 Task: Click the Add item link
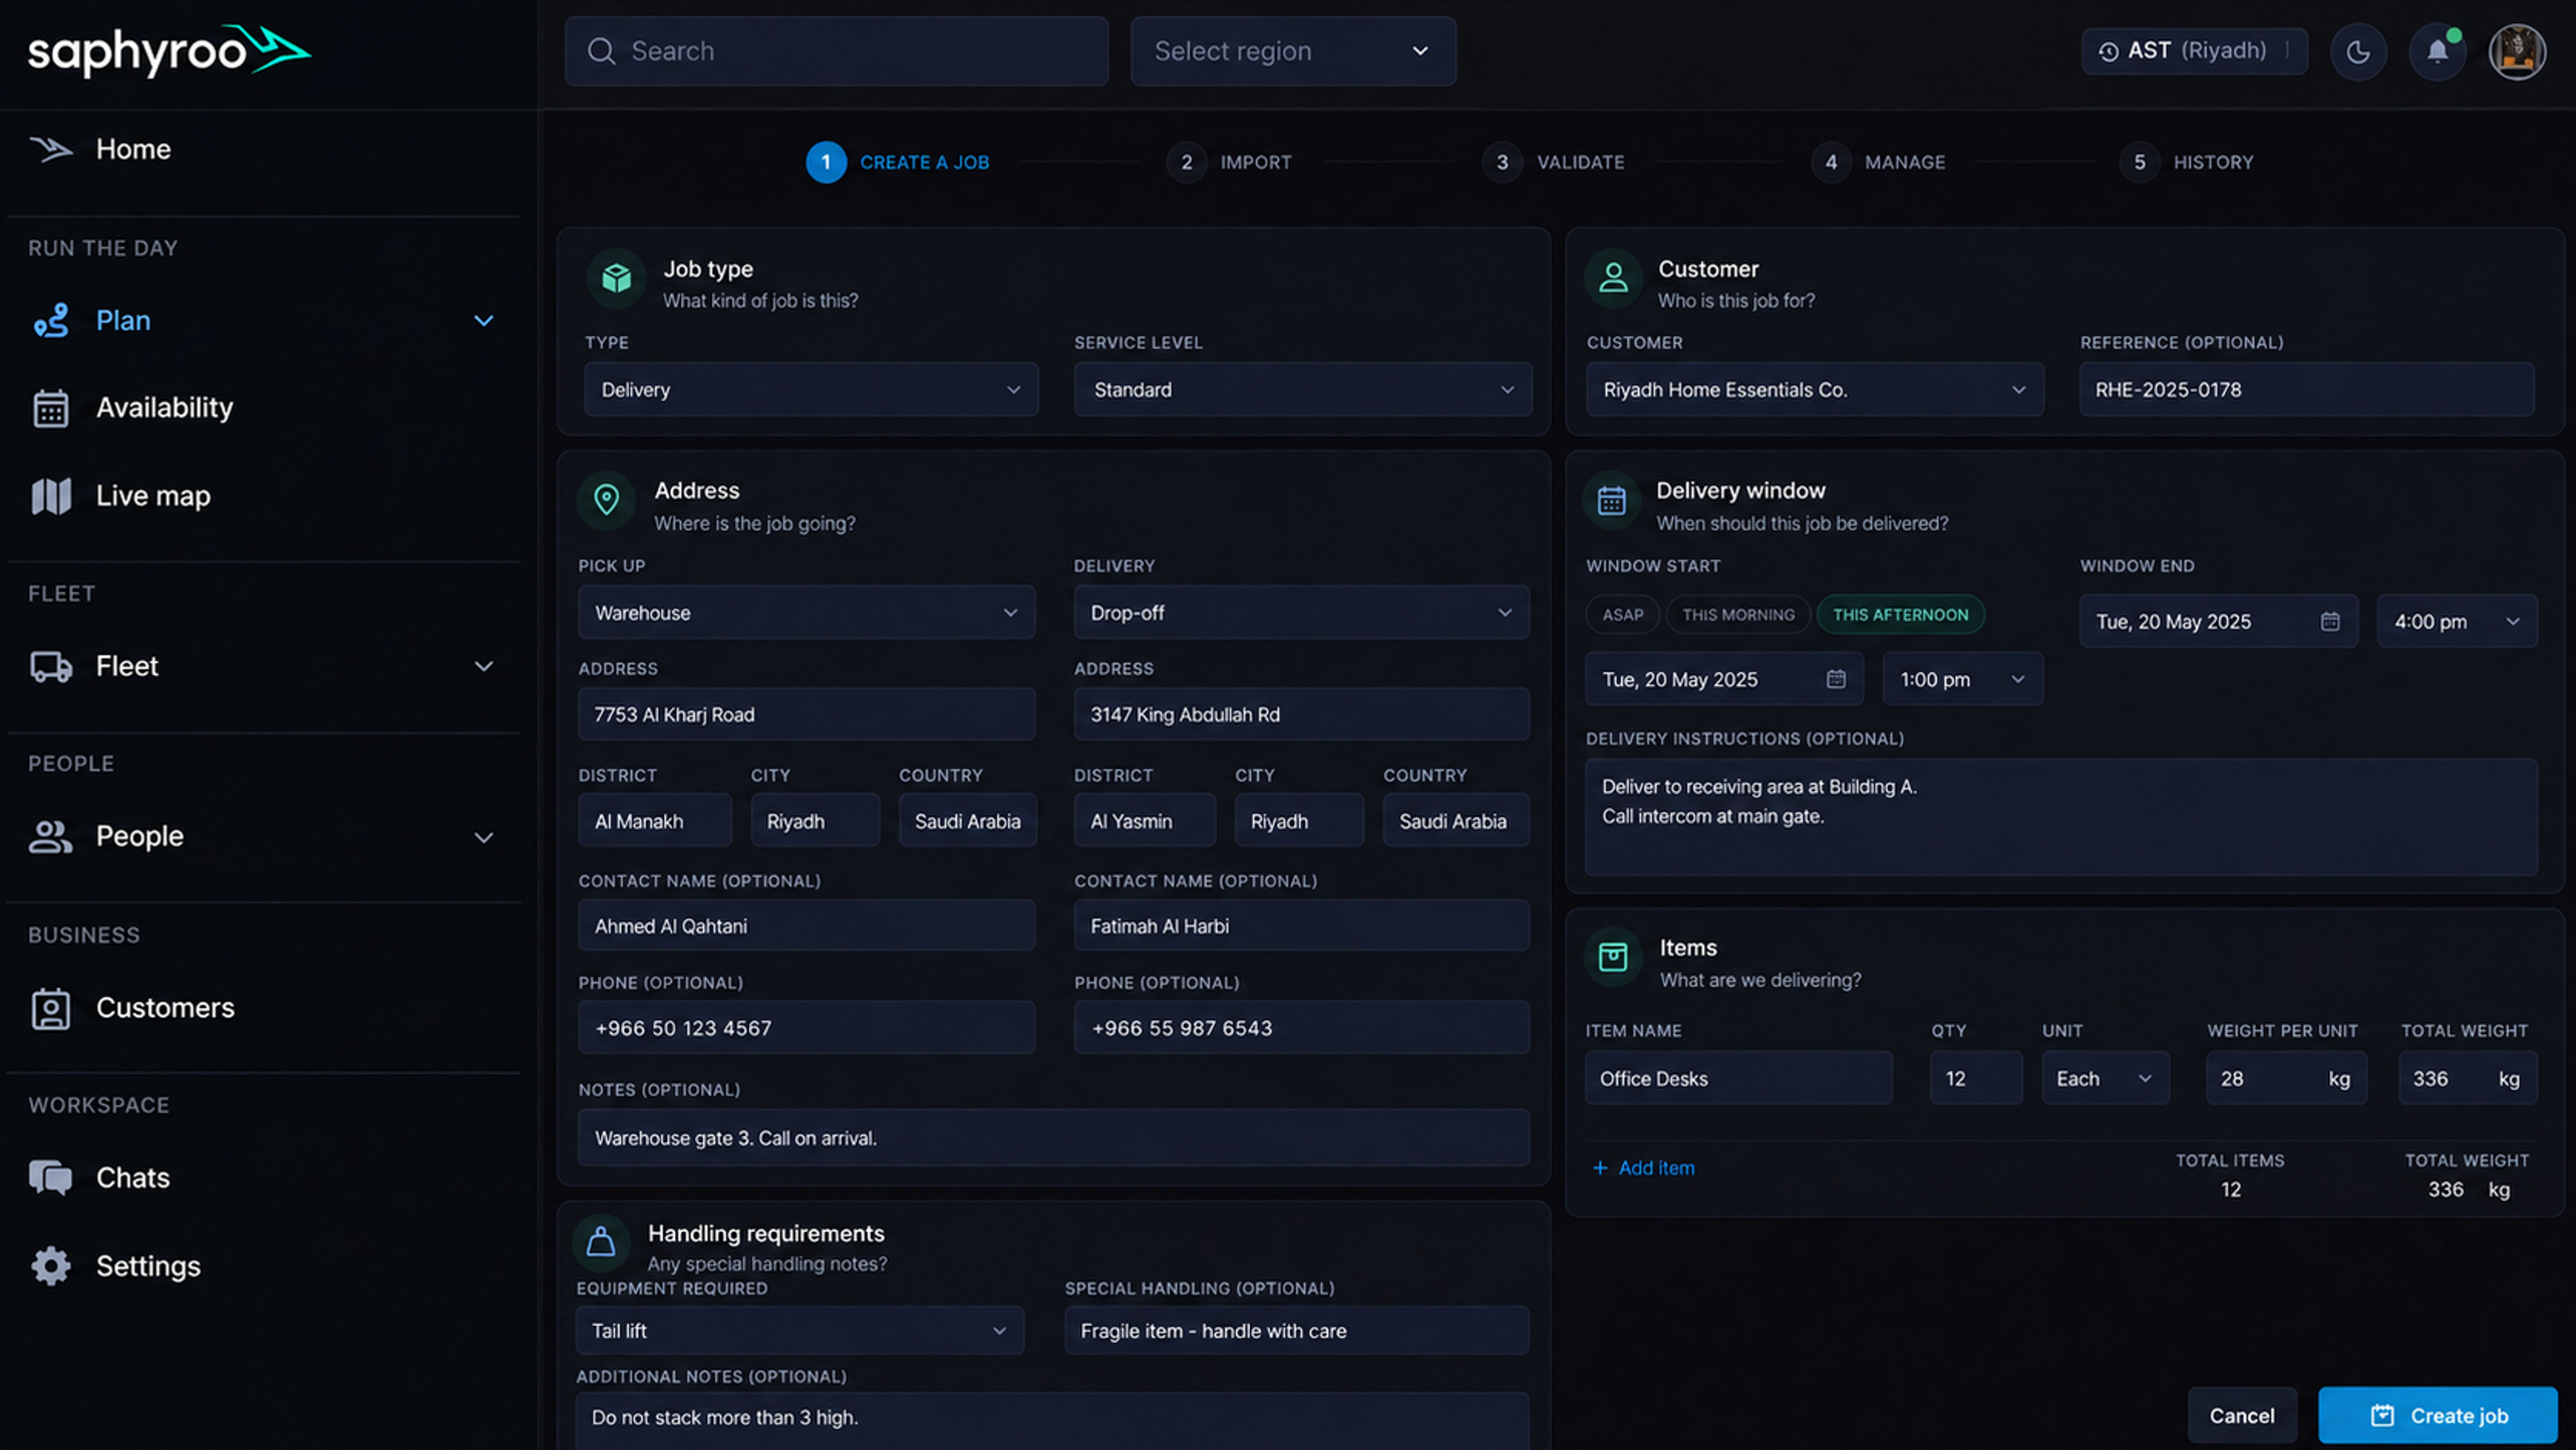tap(1643, 1168)
